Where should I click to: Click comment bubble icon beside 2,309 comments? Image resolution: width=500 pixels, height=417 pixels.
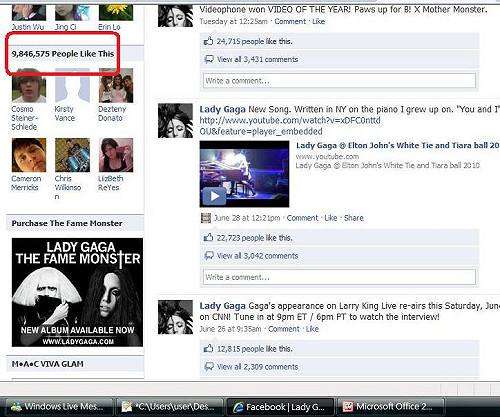tap(209, 367)
